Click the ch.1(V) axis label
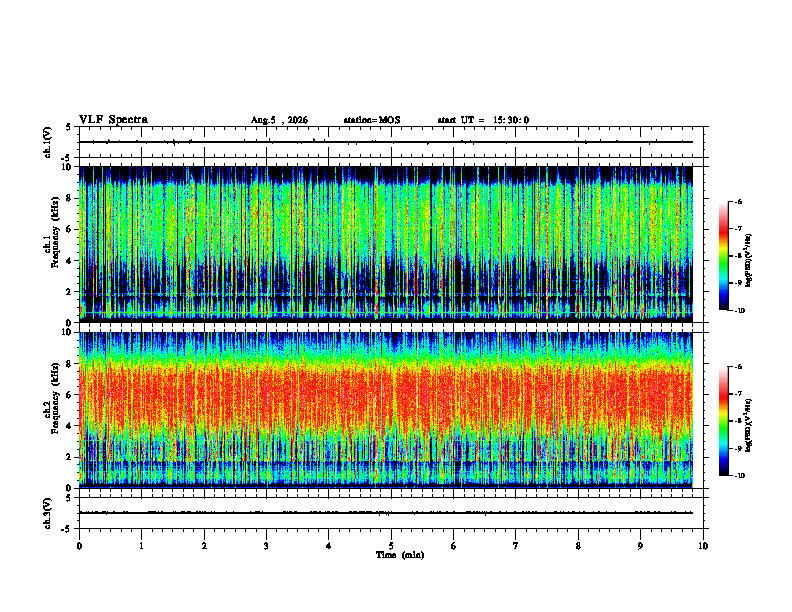792x612 pixels. (48, 142)
